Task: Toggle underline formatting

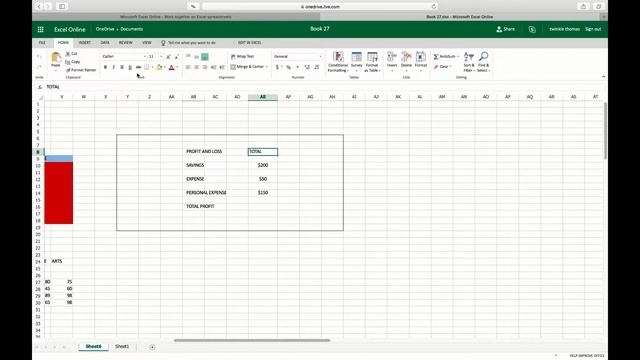Action: [x=122, y=67]
